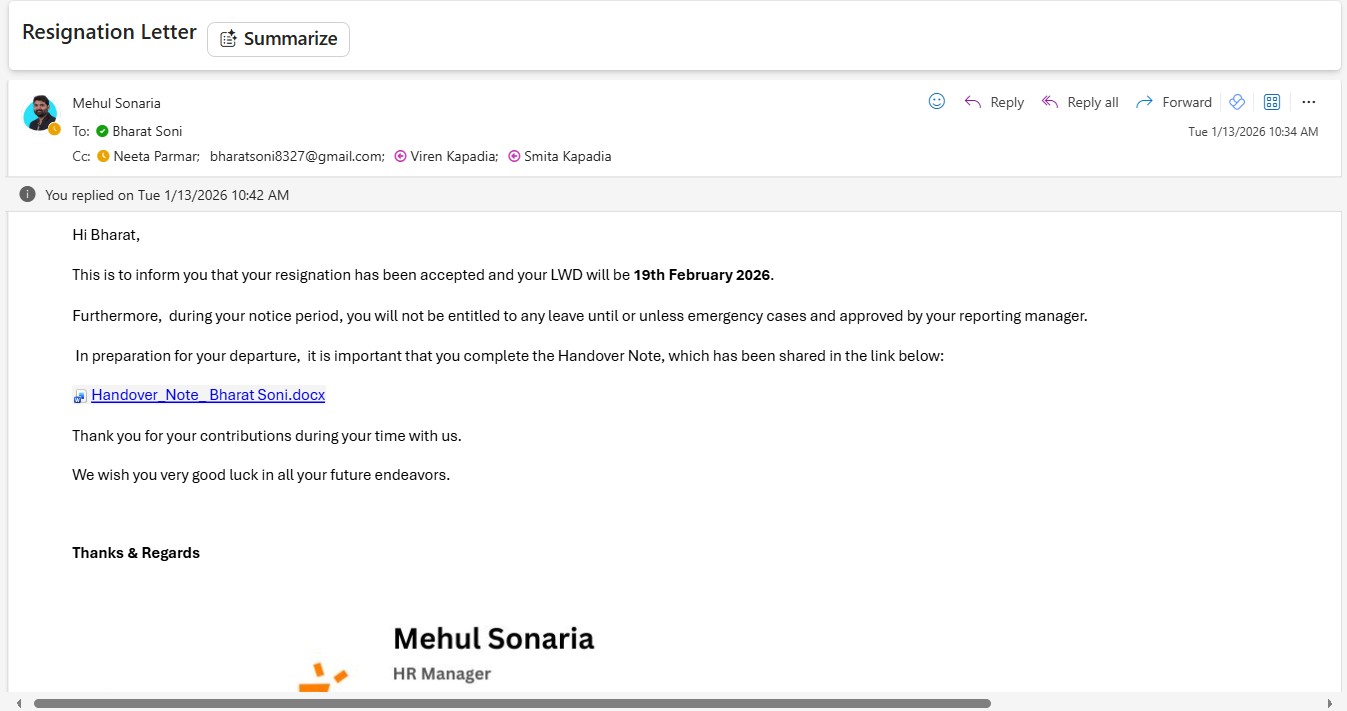Open the Handover_Note_ Bharat Soni.docx link
This screenshot has width=1347, height=711.
(208, 395)
